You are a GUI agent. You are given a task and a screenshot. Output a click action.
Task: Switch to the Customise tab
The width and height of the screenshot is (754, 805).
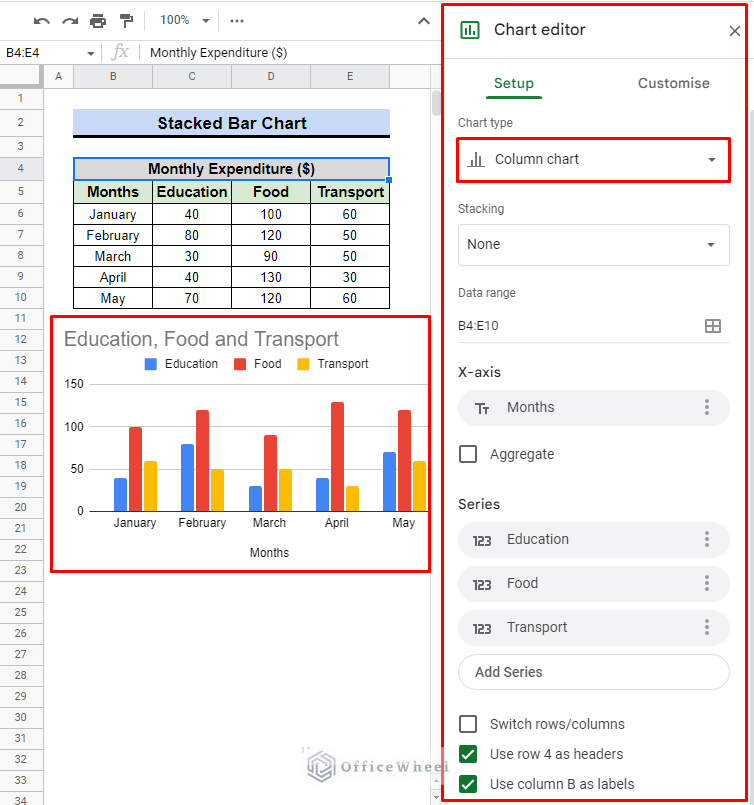pos(673,83)
